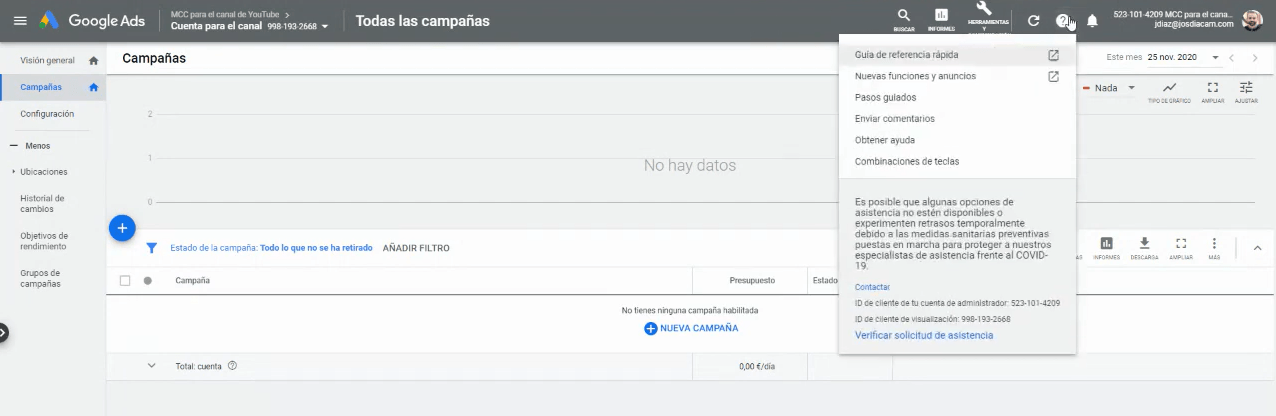Image resolution: width=1276 pixels, height=416 pixels.
Task: Go to previous date period arrow
Action: (1232, 58)
